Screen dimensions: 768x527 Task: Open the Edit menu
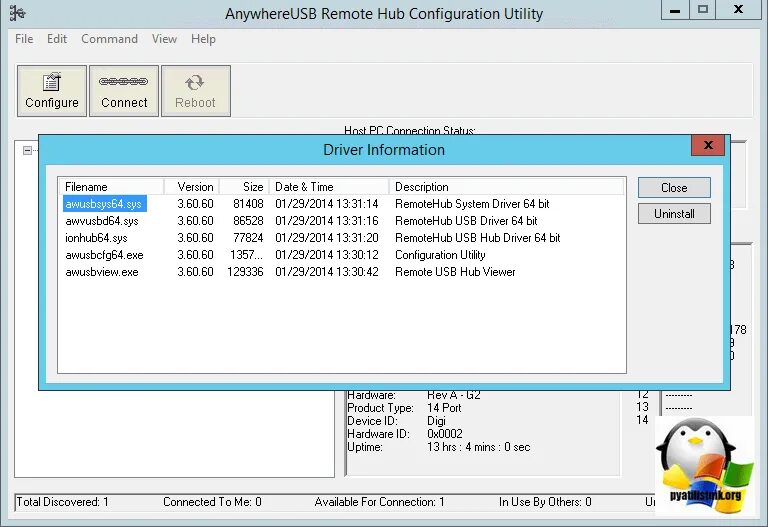point(57,39)
